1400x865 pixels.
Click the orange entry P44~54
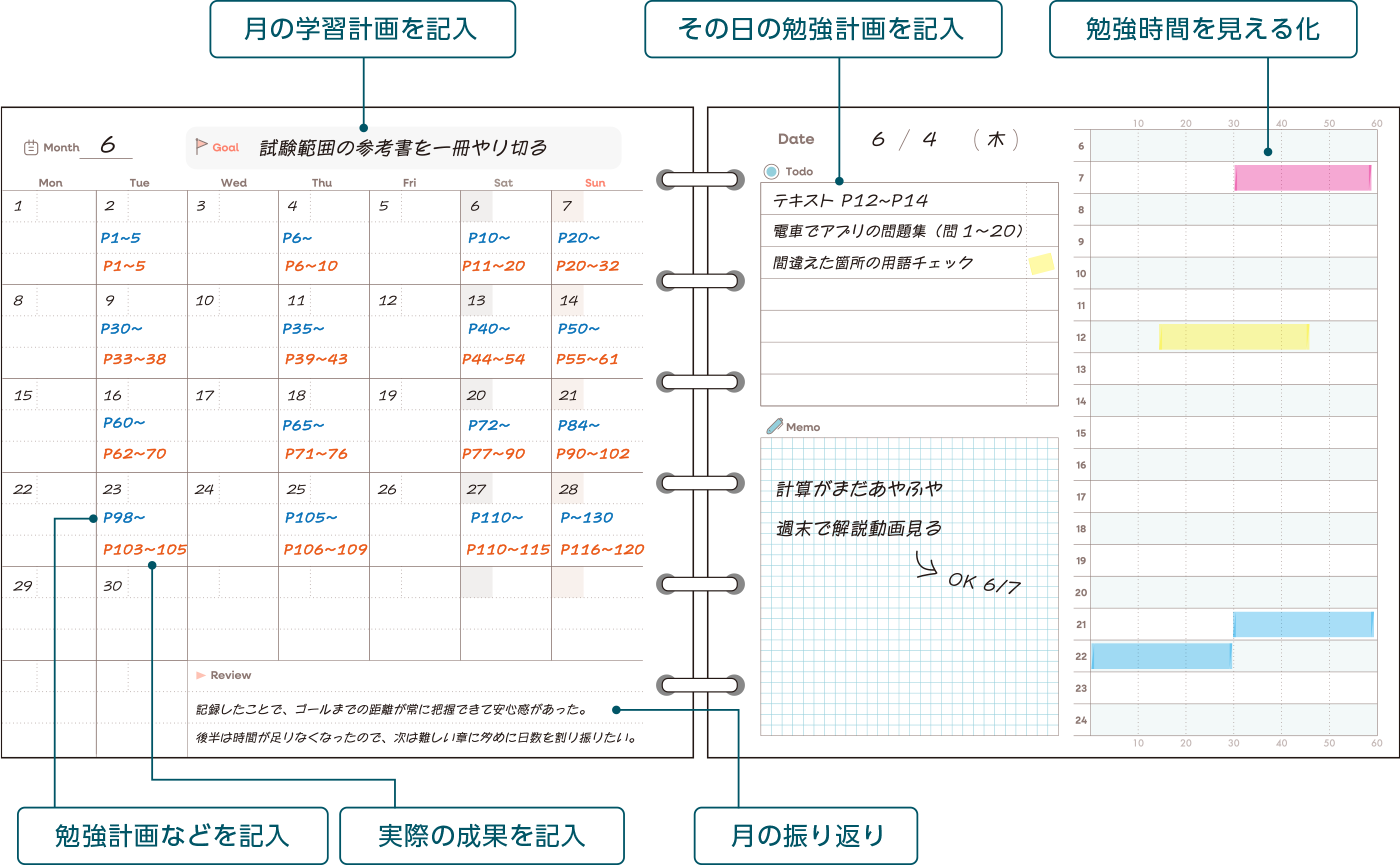coord(493,359)
